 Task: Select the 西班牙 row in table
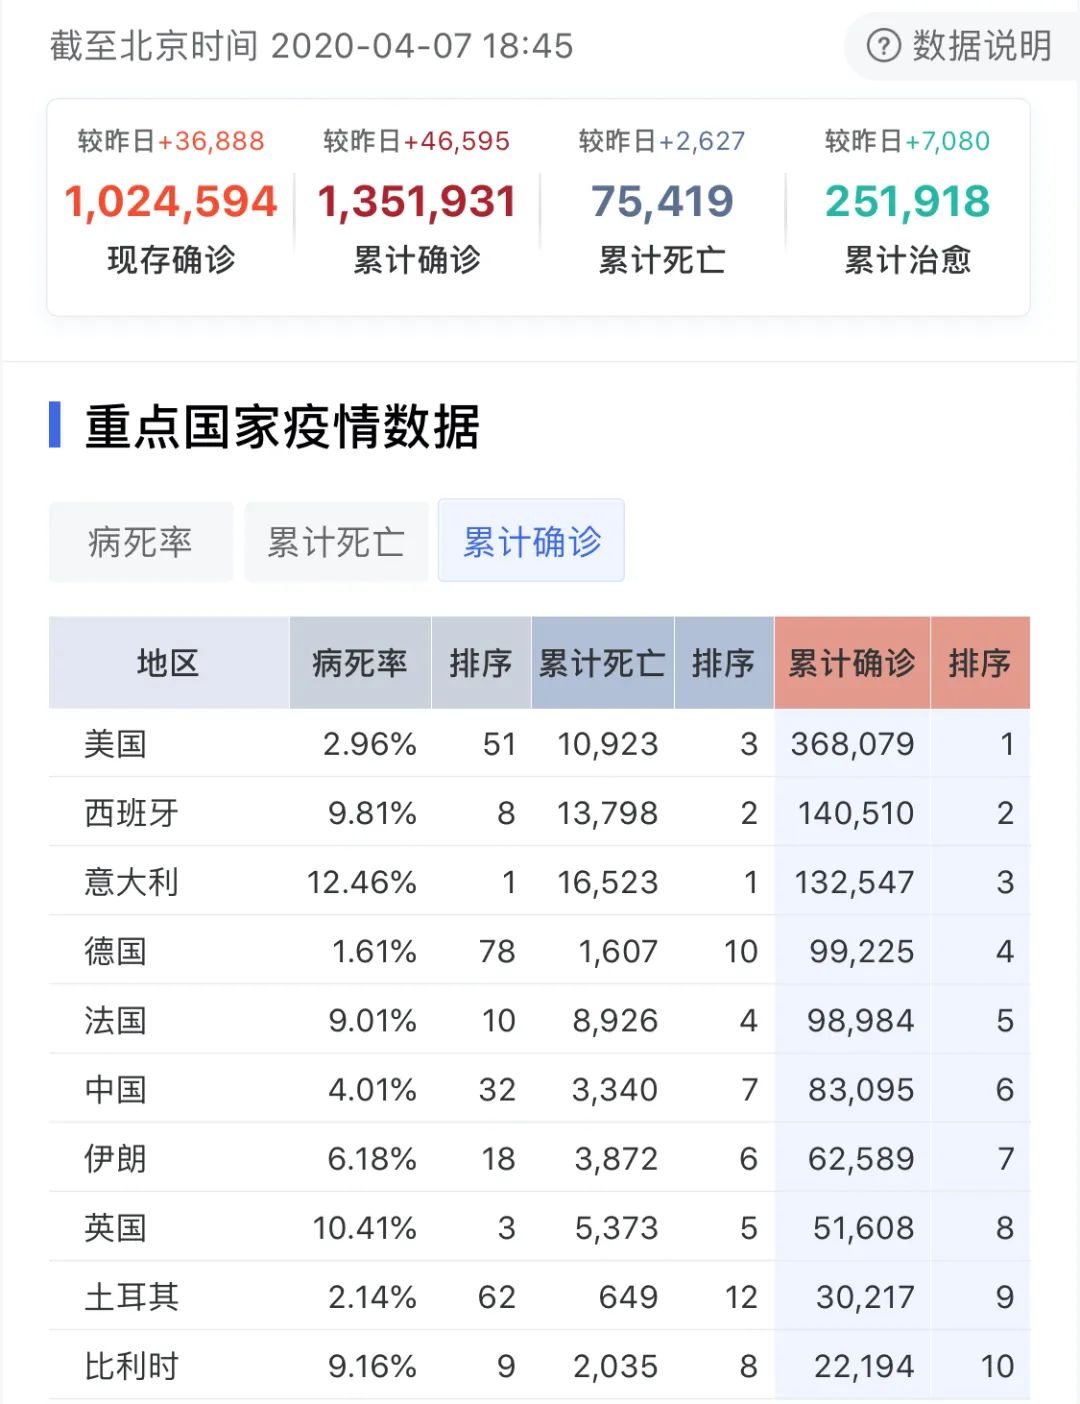131,813
